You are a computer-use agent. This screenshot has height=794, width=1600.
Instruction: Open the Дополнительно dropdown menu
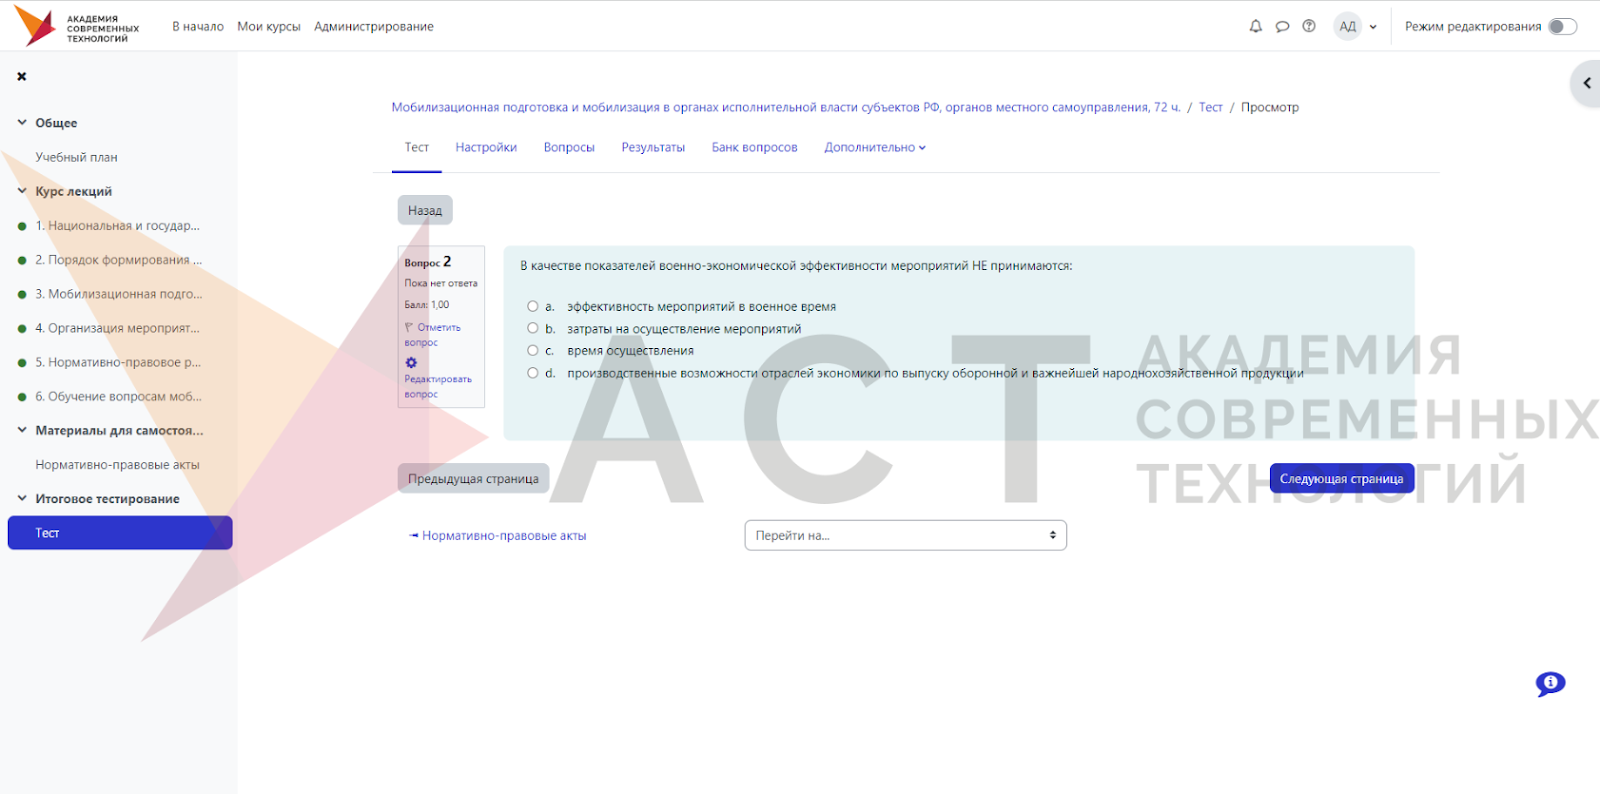coord(875,147)
